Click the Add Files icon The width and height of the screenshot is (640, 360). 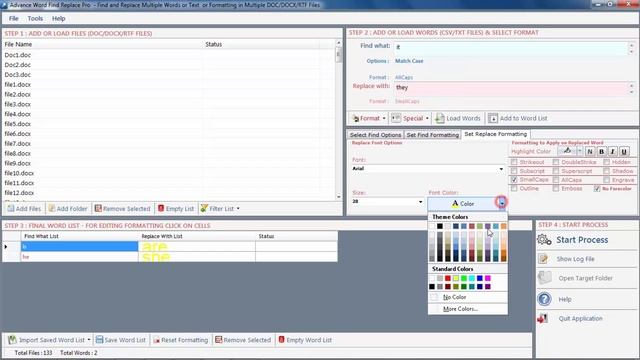click(x=11, y=209)
